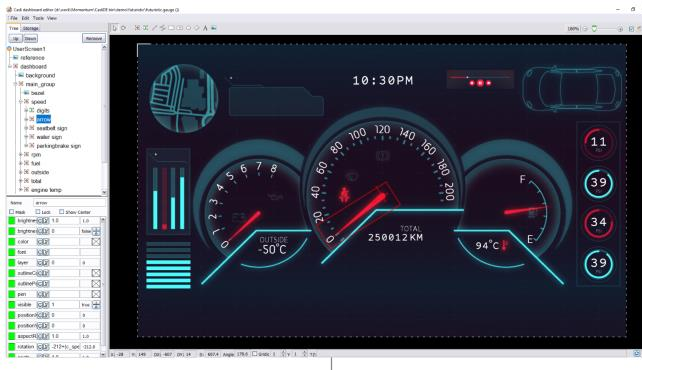Select the rectangle shape tool
Viewport: 679px width, 370px height.
(x=171, y=28)
